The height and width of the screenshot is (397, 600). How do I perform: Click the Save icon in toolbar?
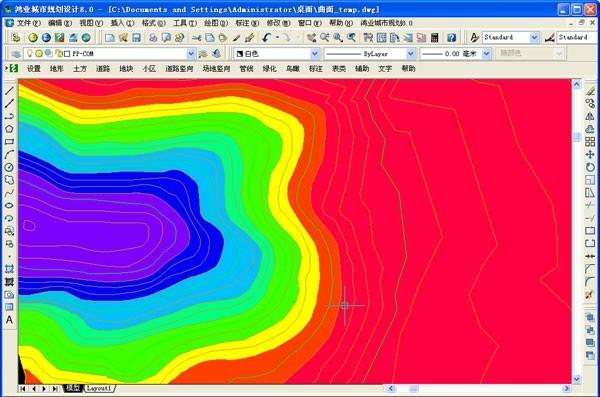137,38
